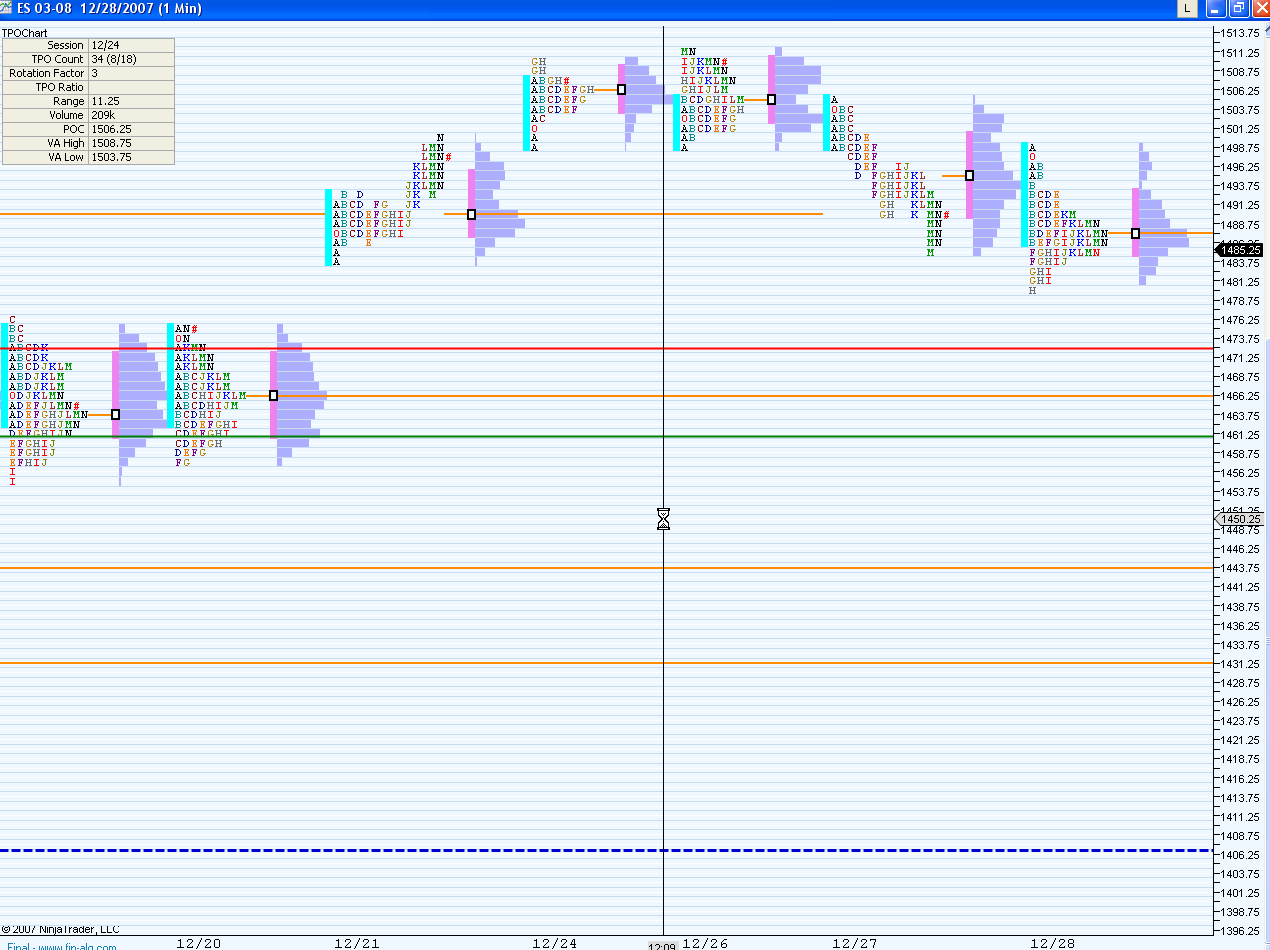This screenshot has height=950, width=1270.
Task: Click the 1513.75 price axis label
Action: point(1238,33)
